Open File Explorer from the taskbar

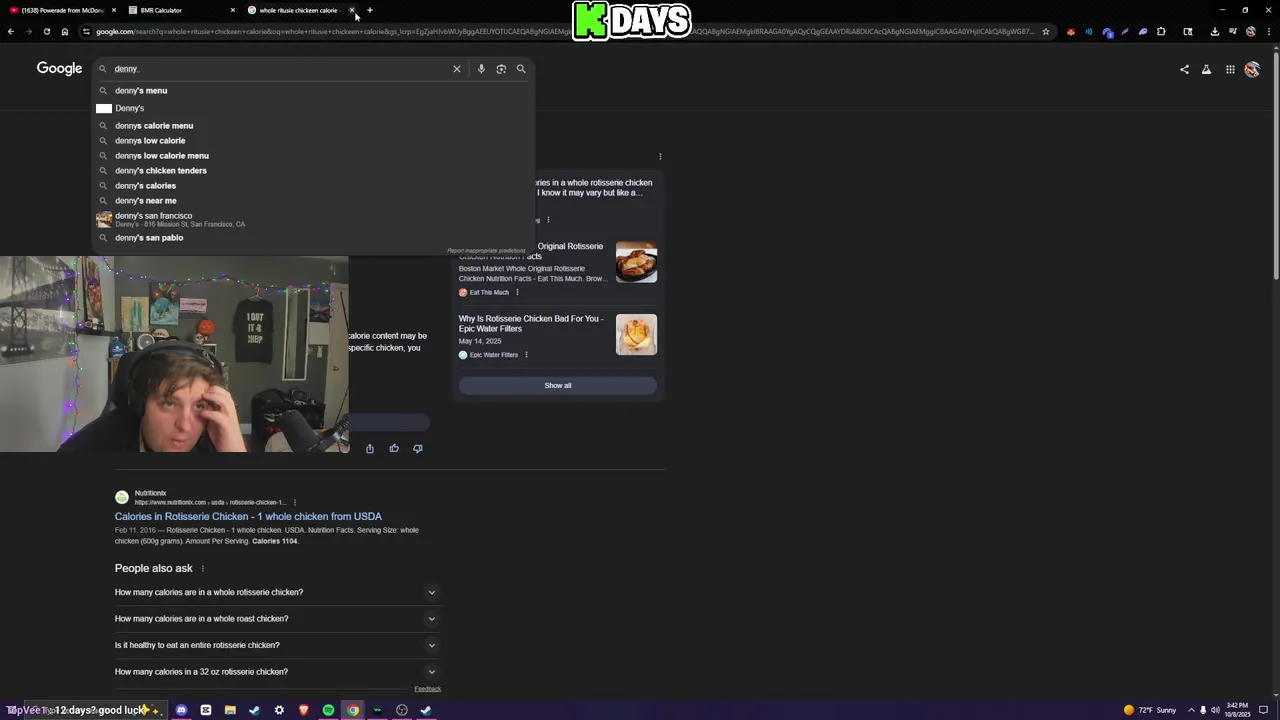[x=230, y=710]
